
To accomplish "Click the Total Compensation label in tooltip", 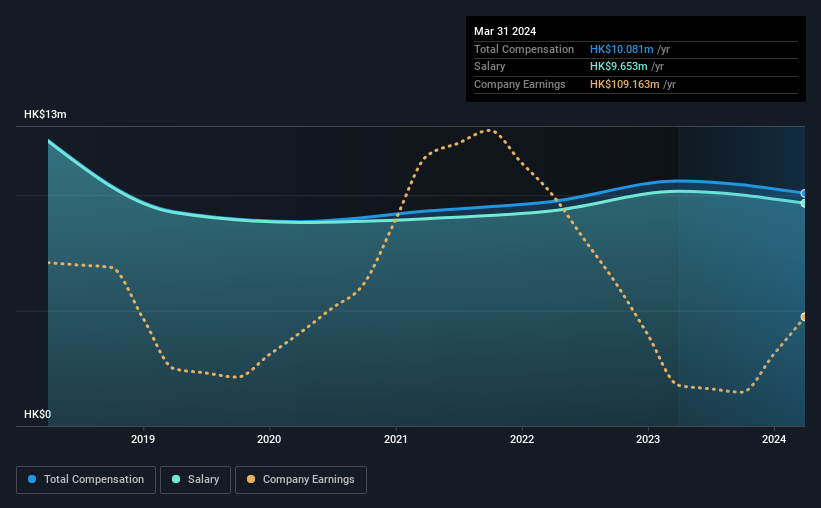I will (524, 49).
